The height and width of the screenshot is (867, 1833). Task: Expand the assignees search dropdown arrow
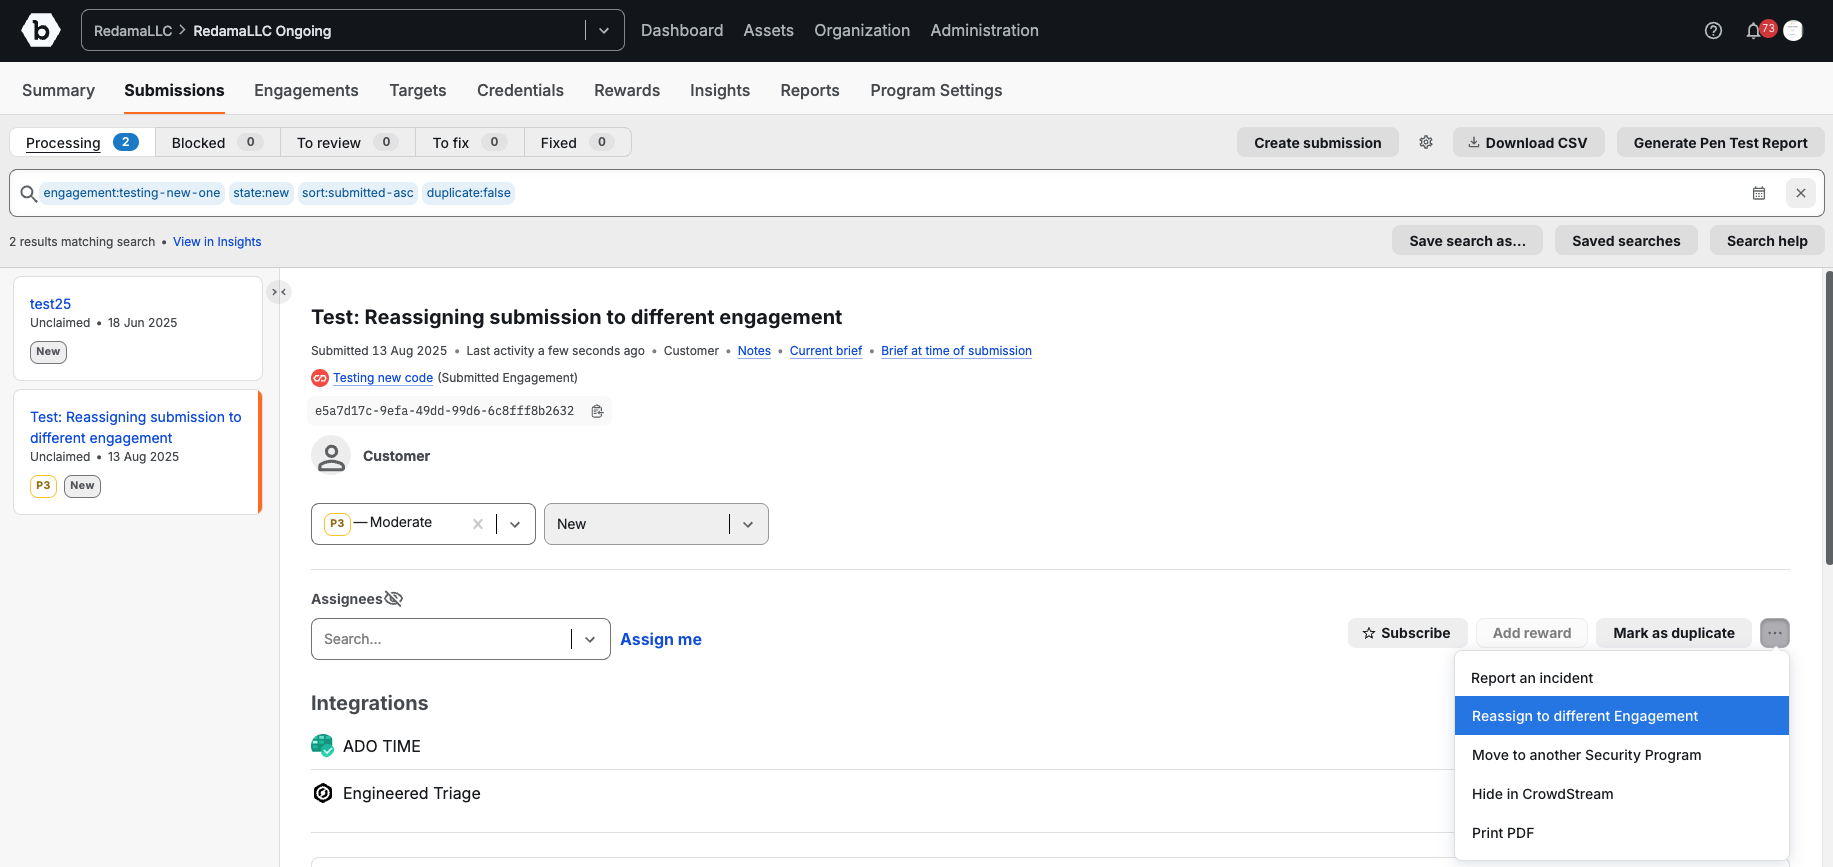(x=590, y=639)
